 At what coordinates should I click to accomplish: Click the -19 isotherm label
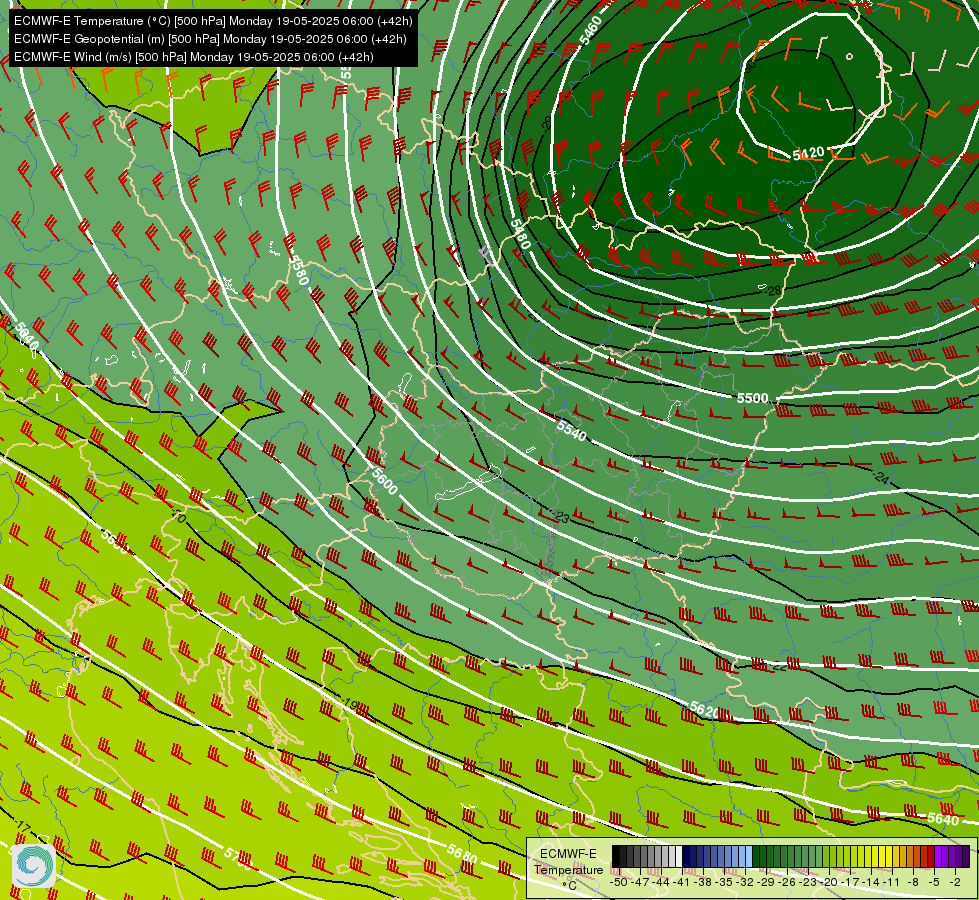click(x=350, y=705)
